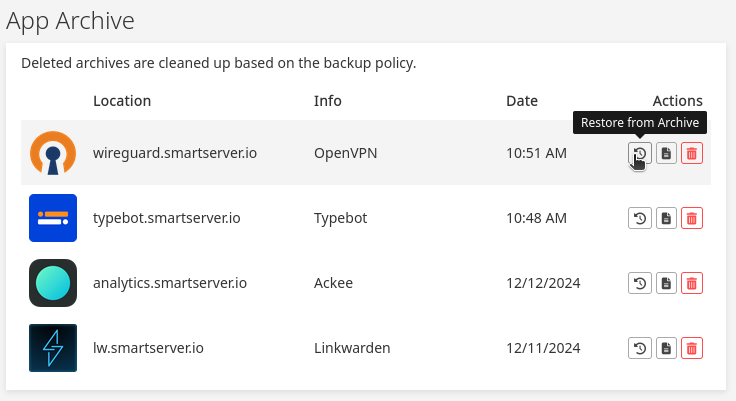This screenshot has width=736, height=401.
Task: Restore analytics.smartserver.io from archive
Action: [639, 283]
